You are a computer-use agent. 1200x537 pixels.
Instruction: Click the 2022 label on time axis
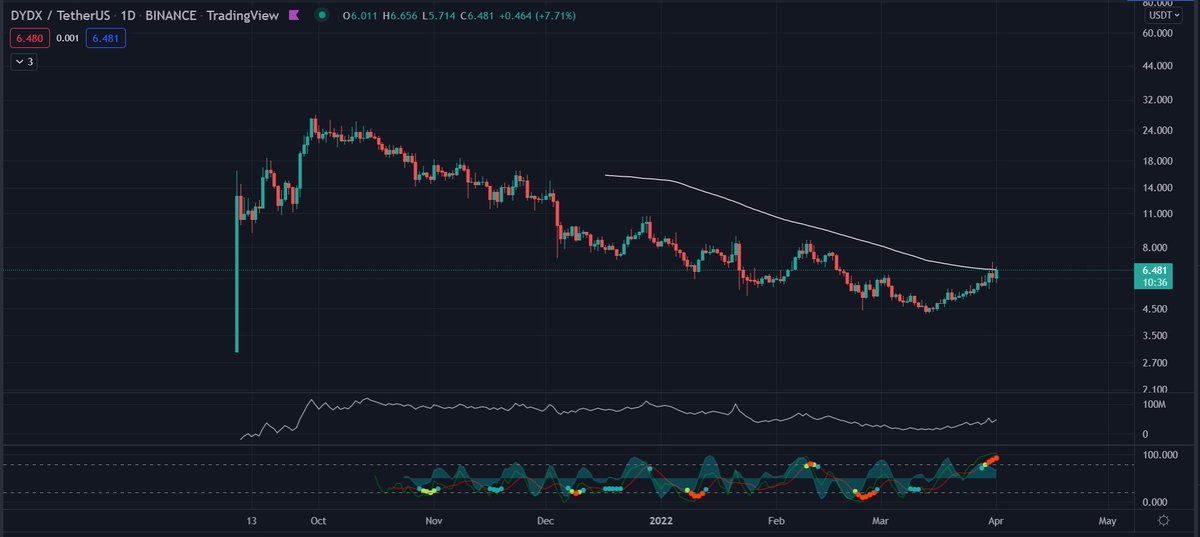pyautogui.click(x=662, y=521)
